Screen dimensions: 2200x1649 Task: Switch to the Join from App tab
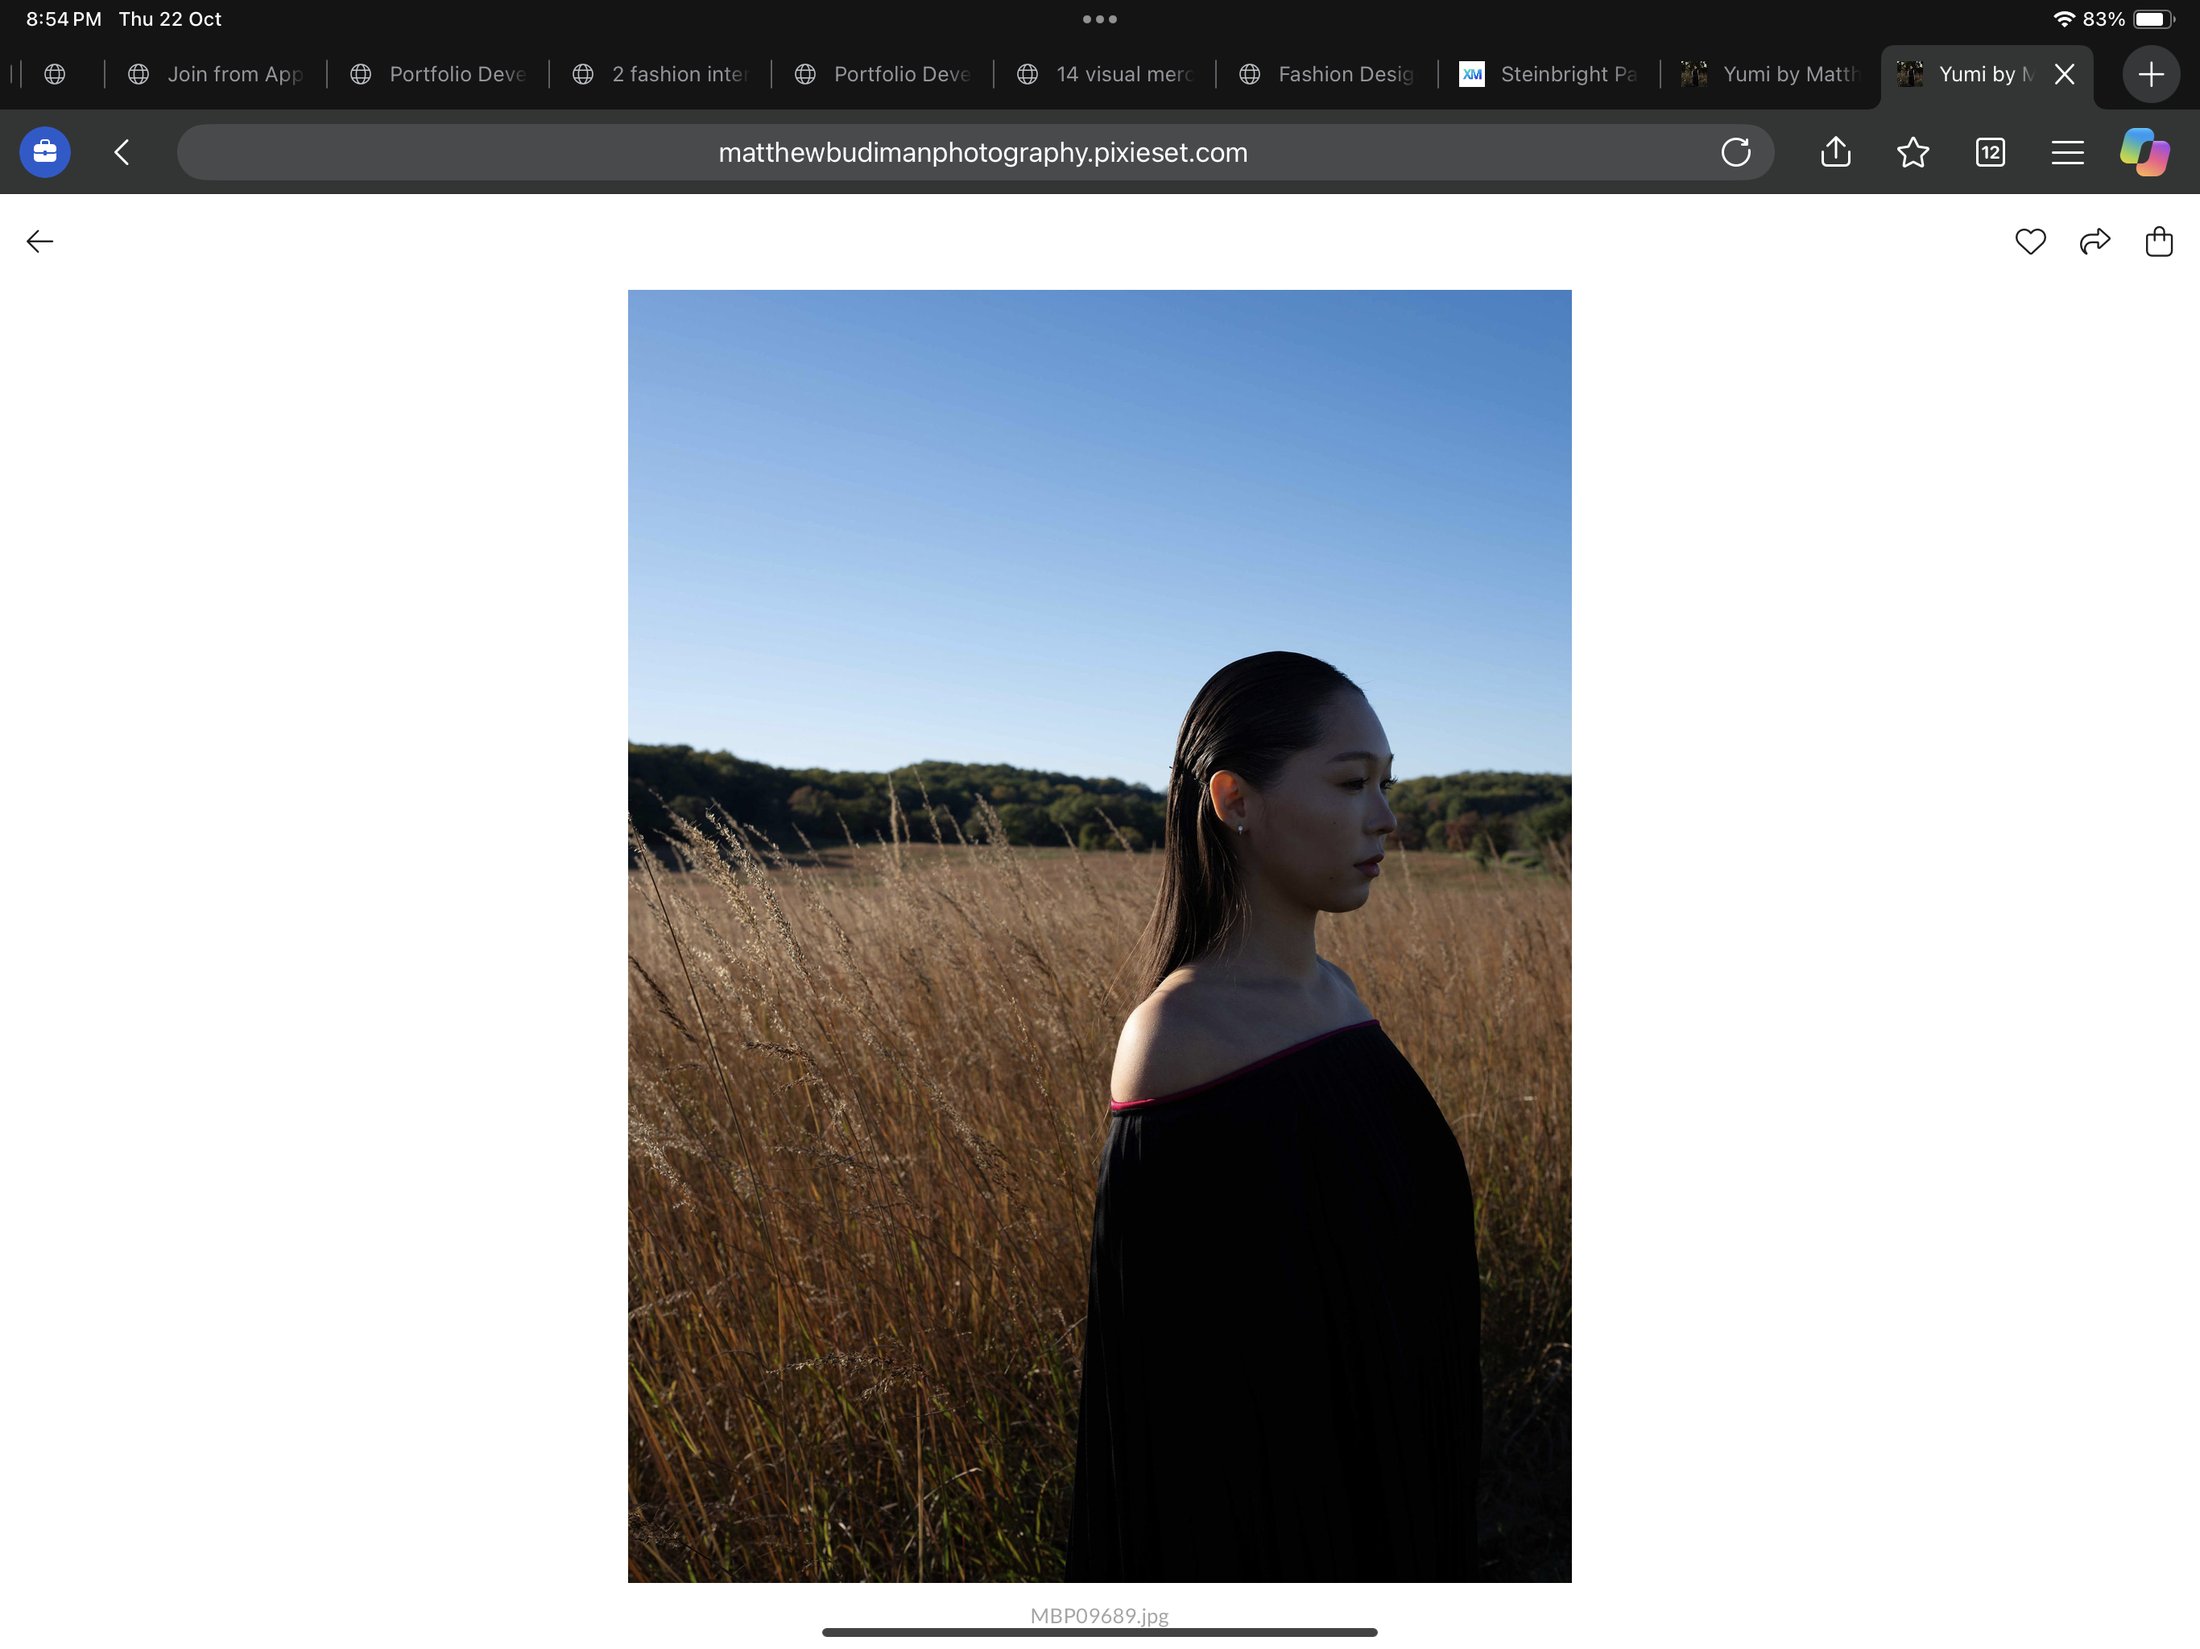pos(215,74)
